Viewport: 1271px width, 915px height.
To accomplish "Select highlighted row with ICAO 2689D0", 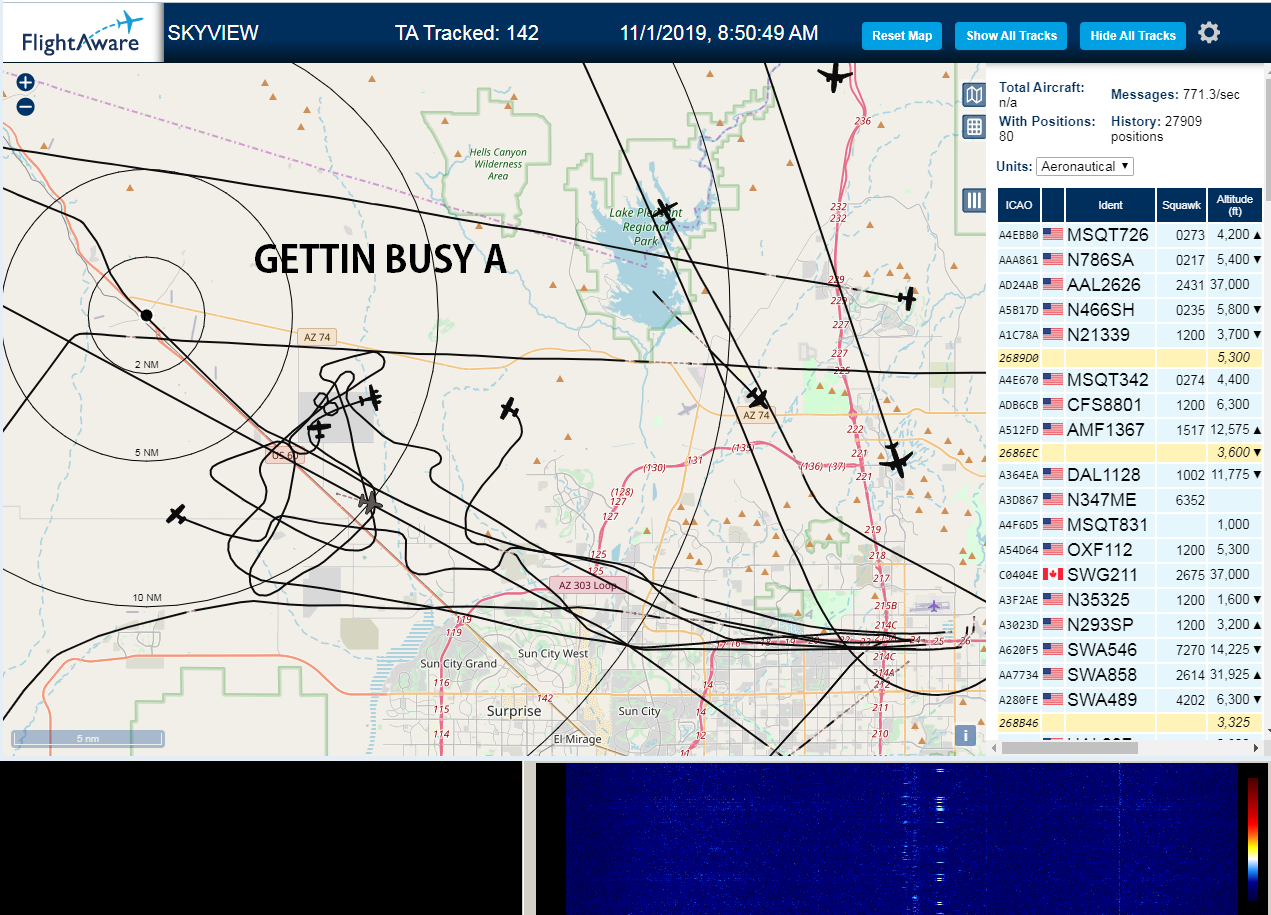I will 1130,357.
